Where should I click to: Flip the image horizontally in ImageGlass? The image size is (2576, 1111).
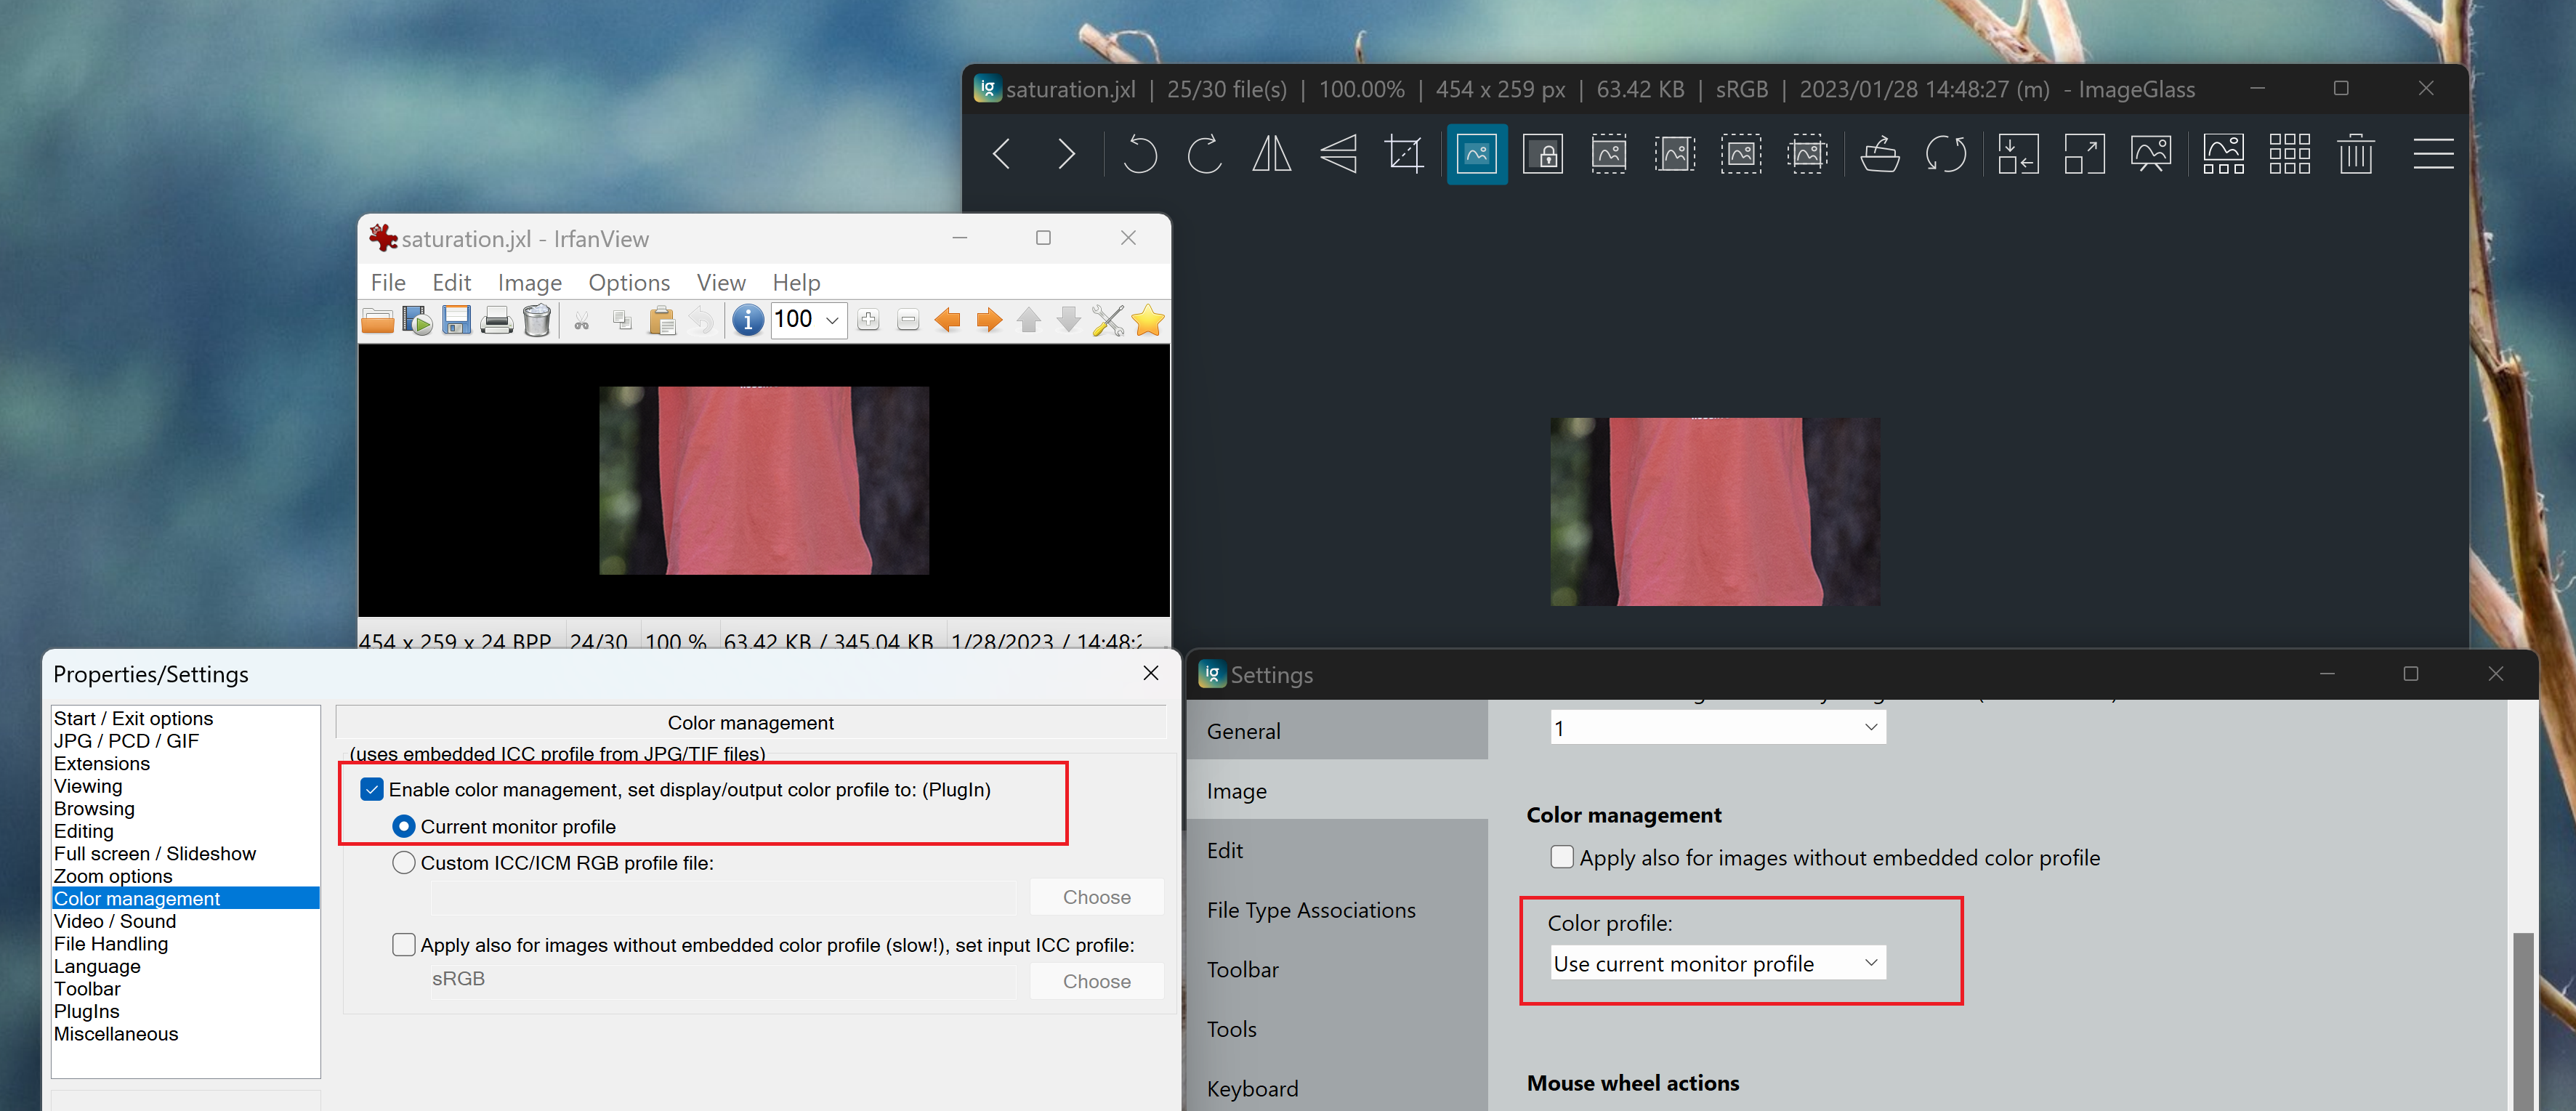(1271, 154)
